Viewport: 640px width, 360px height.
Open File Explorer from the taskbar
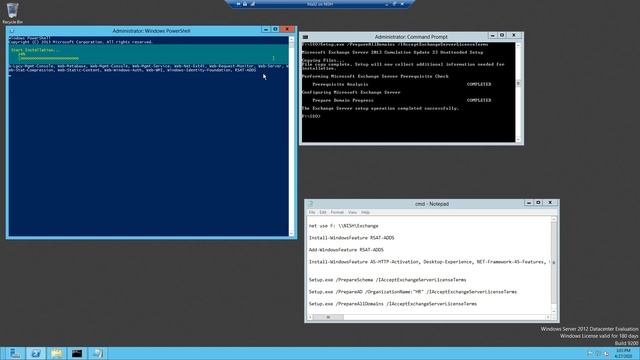coord(56,353)
